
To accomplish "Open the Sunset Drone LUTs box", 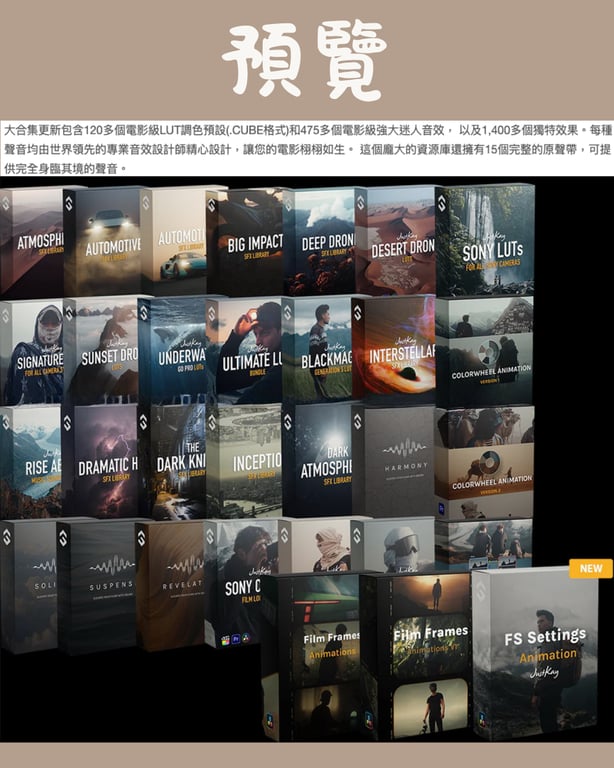I will [101, 351].
